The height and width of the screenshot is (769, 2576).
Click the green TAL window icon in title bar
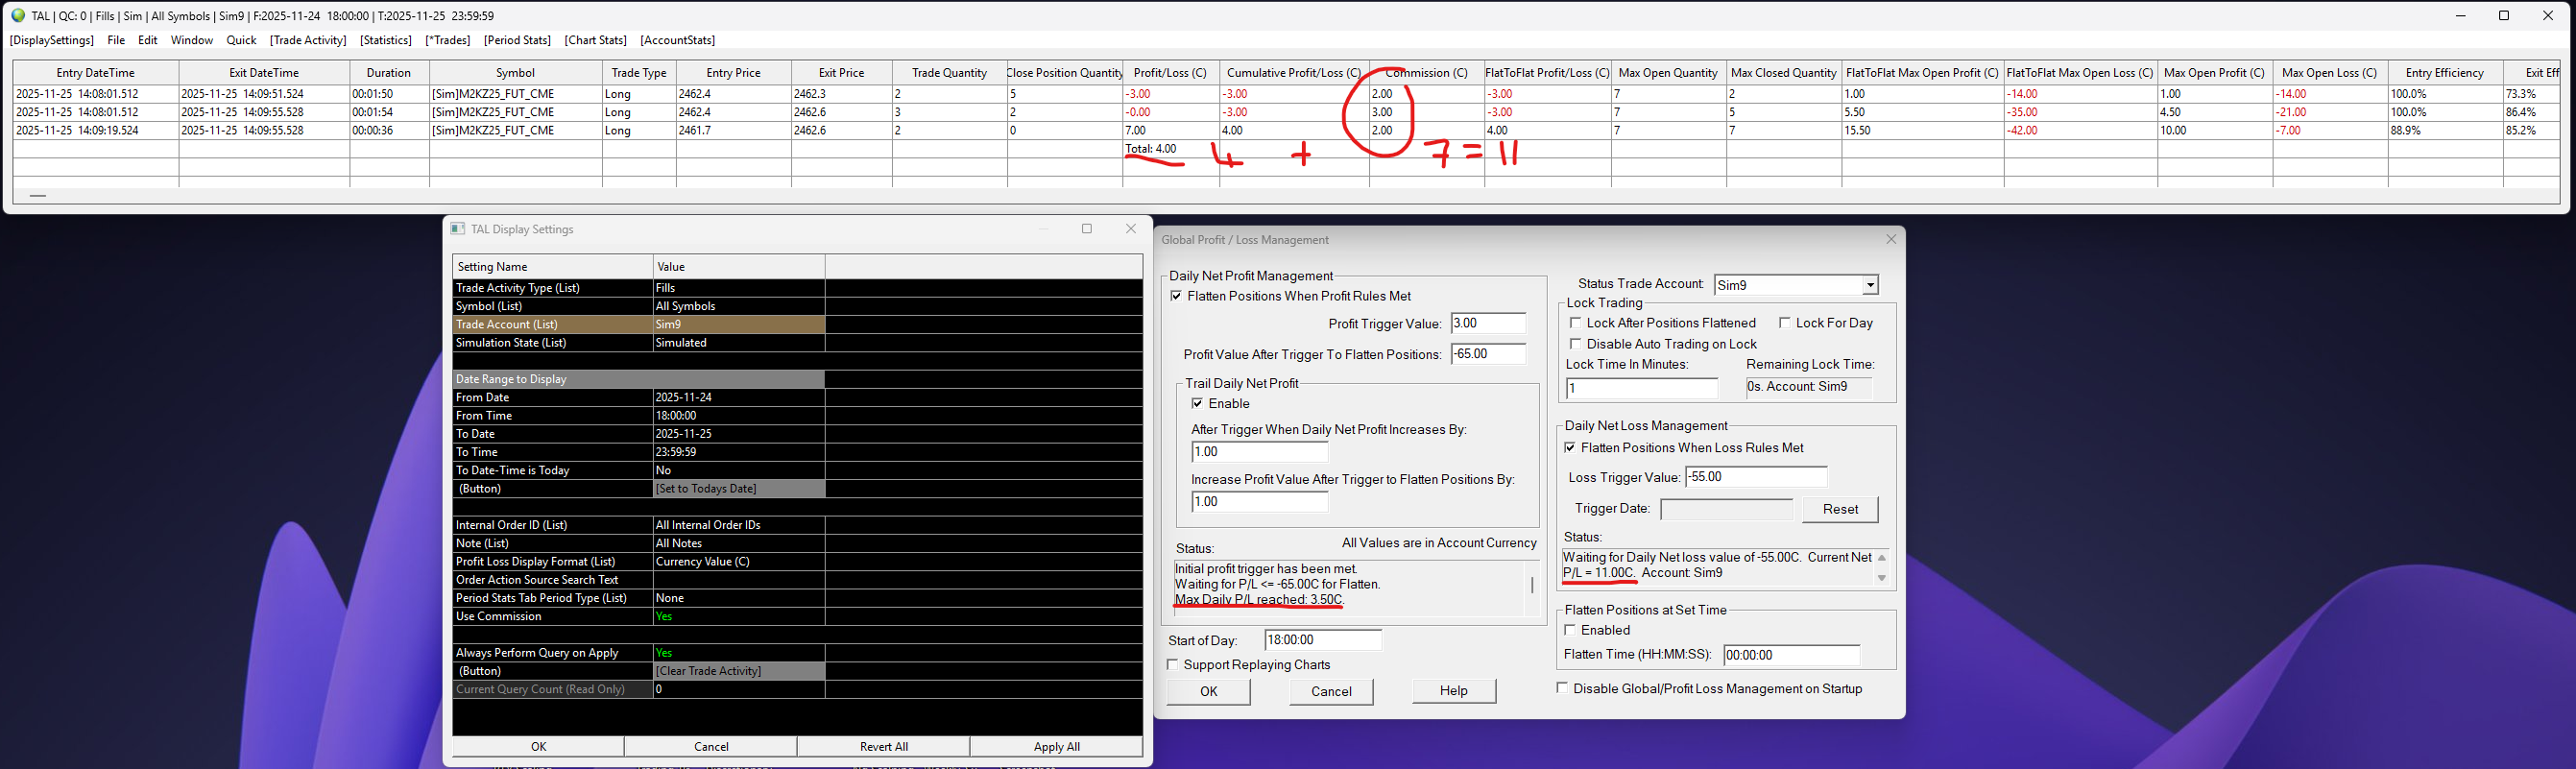[x=18, y=16]
